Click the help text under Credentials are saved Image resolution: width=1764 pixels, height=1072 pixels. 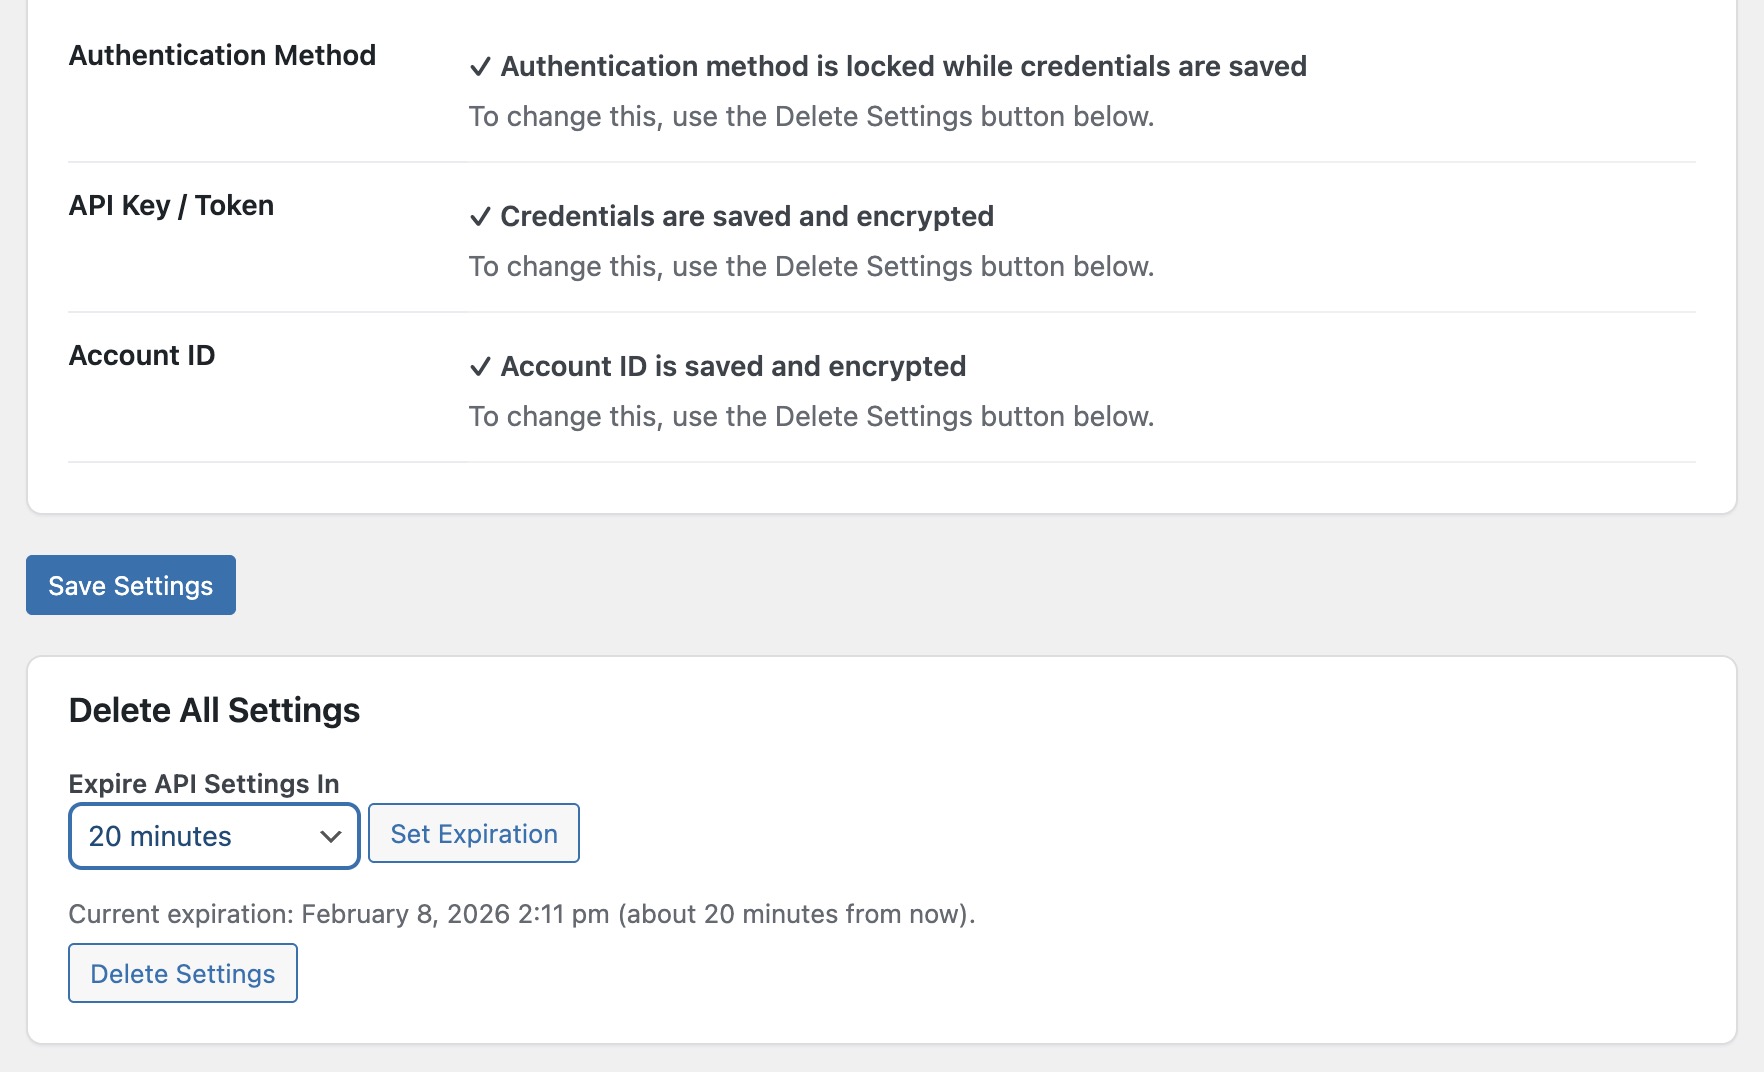811,266
